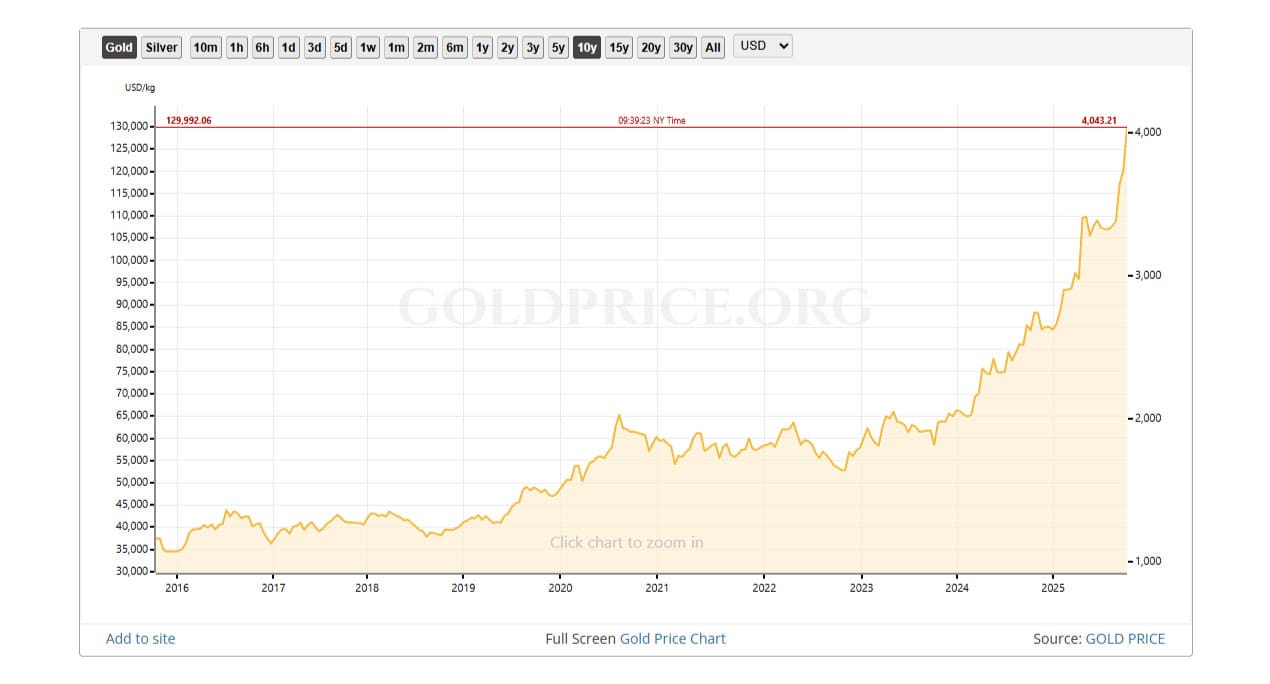This screenshot has height=684, width=1270.
Task: Toggle the active 10y range
Action: click(x=586, y=47)
